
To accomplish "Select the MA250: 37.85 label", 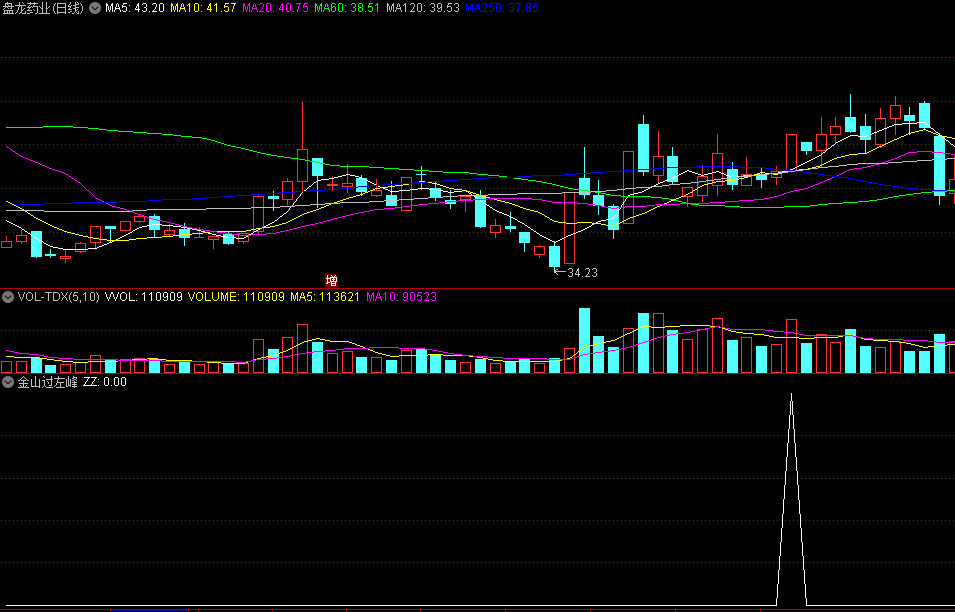I will coord(502,9).
